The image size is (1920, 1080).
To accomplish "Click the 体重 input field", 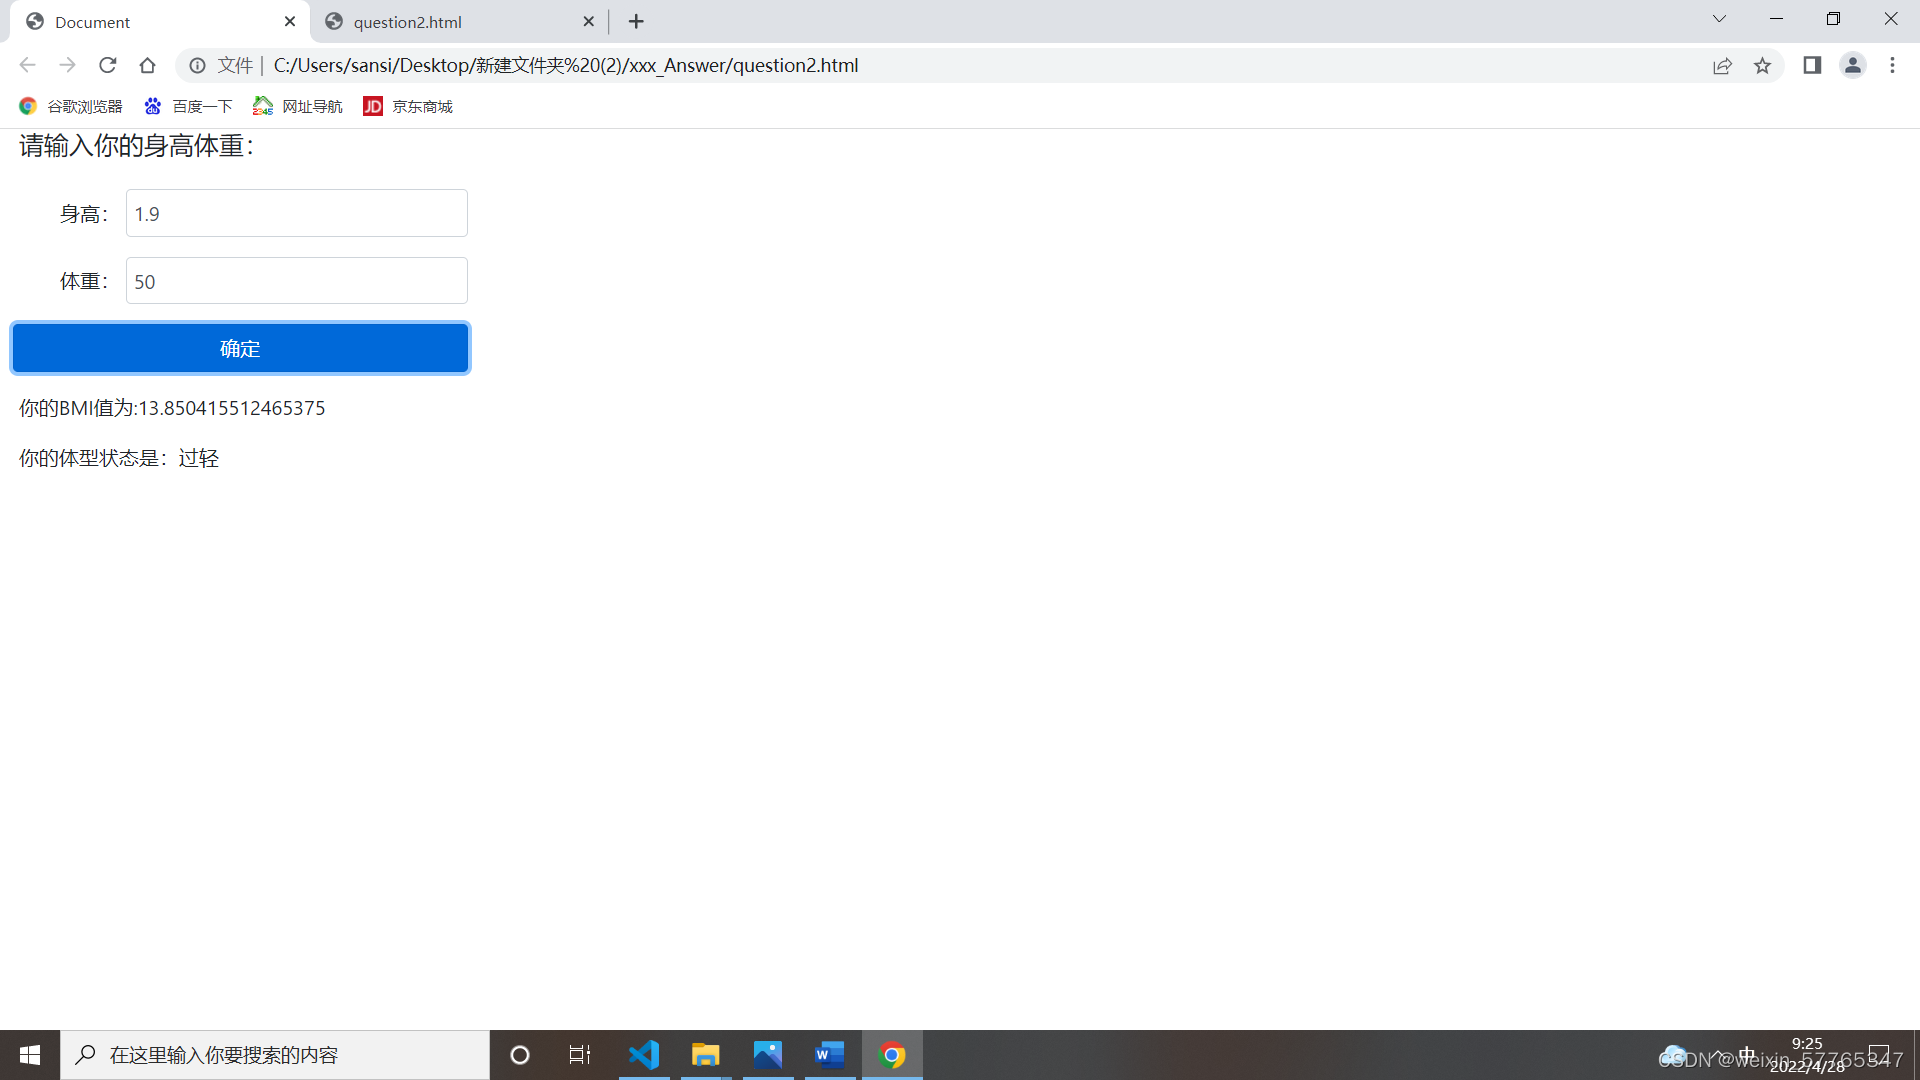I will [296, 281].
